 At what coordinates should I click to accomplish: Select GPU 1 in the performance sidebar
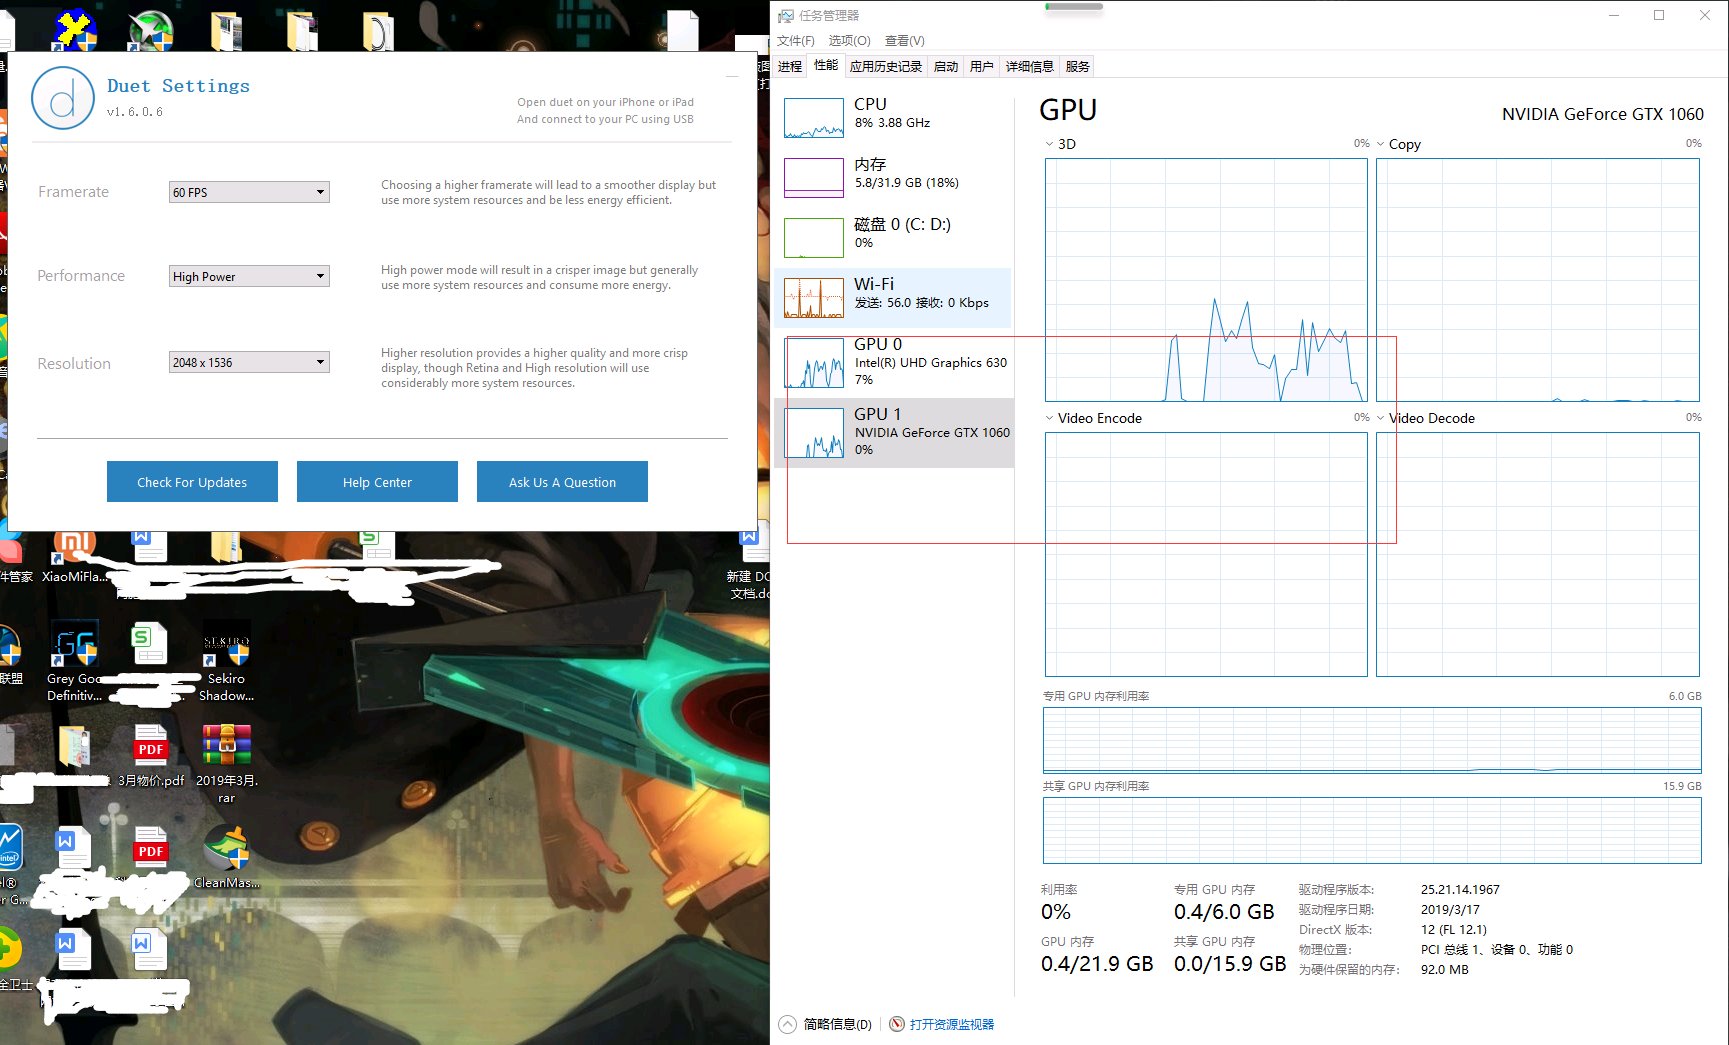tap(894, 432)
